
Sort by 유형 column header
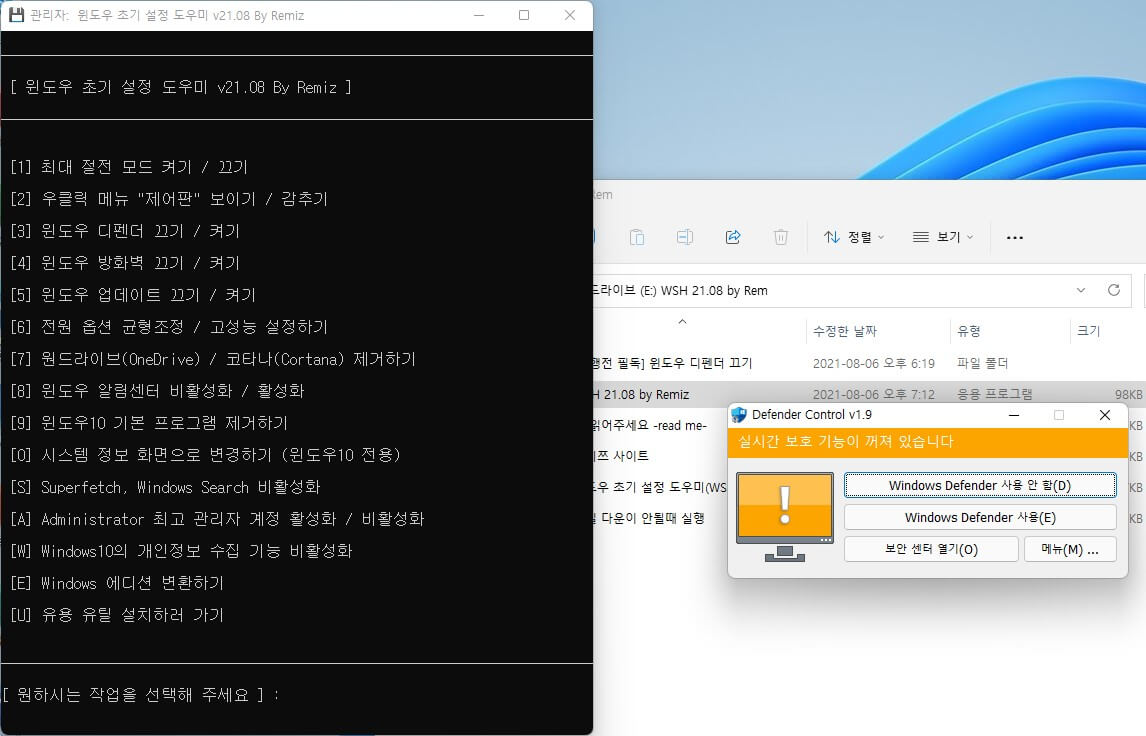click(968, 331)
